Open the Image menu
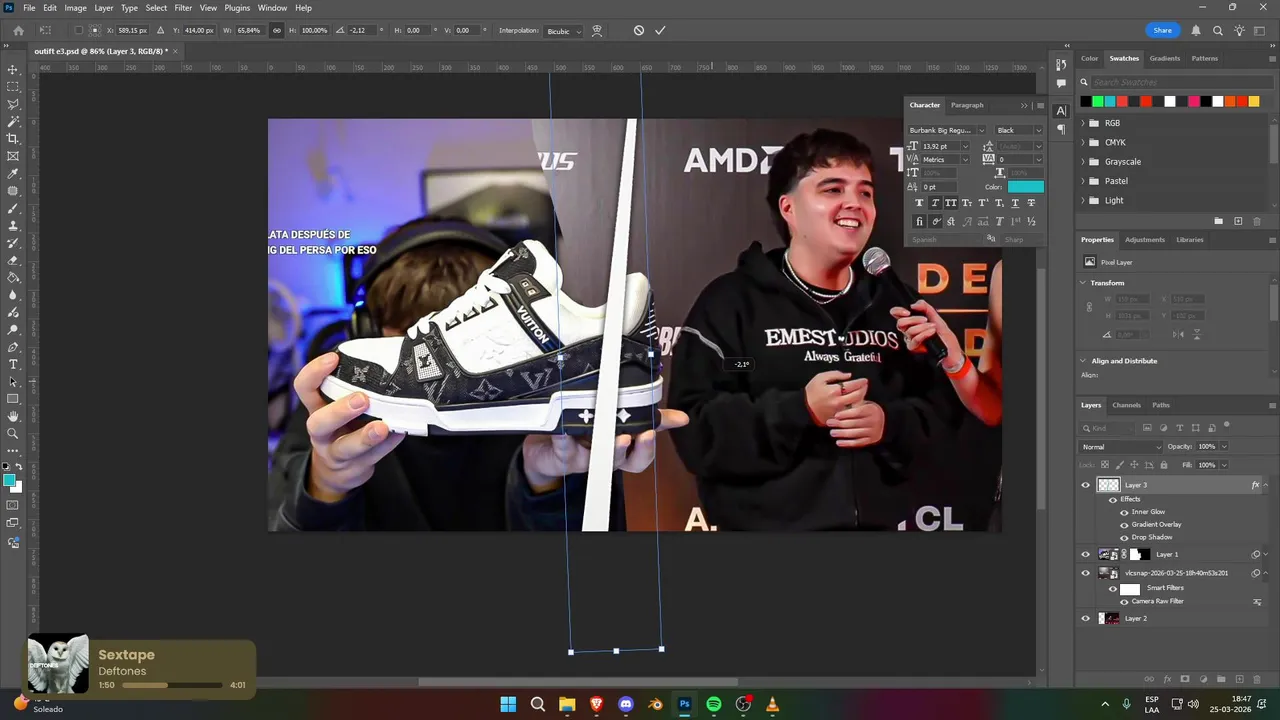 coord(76,8)
